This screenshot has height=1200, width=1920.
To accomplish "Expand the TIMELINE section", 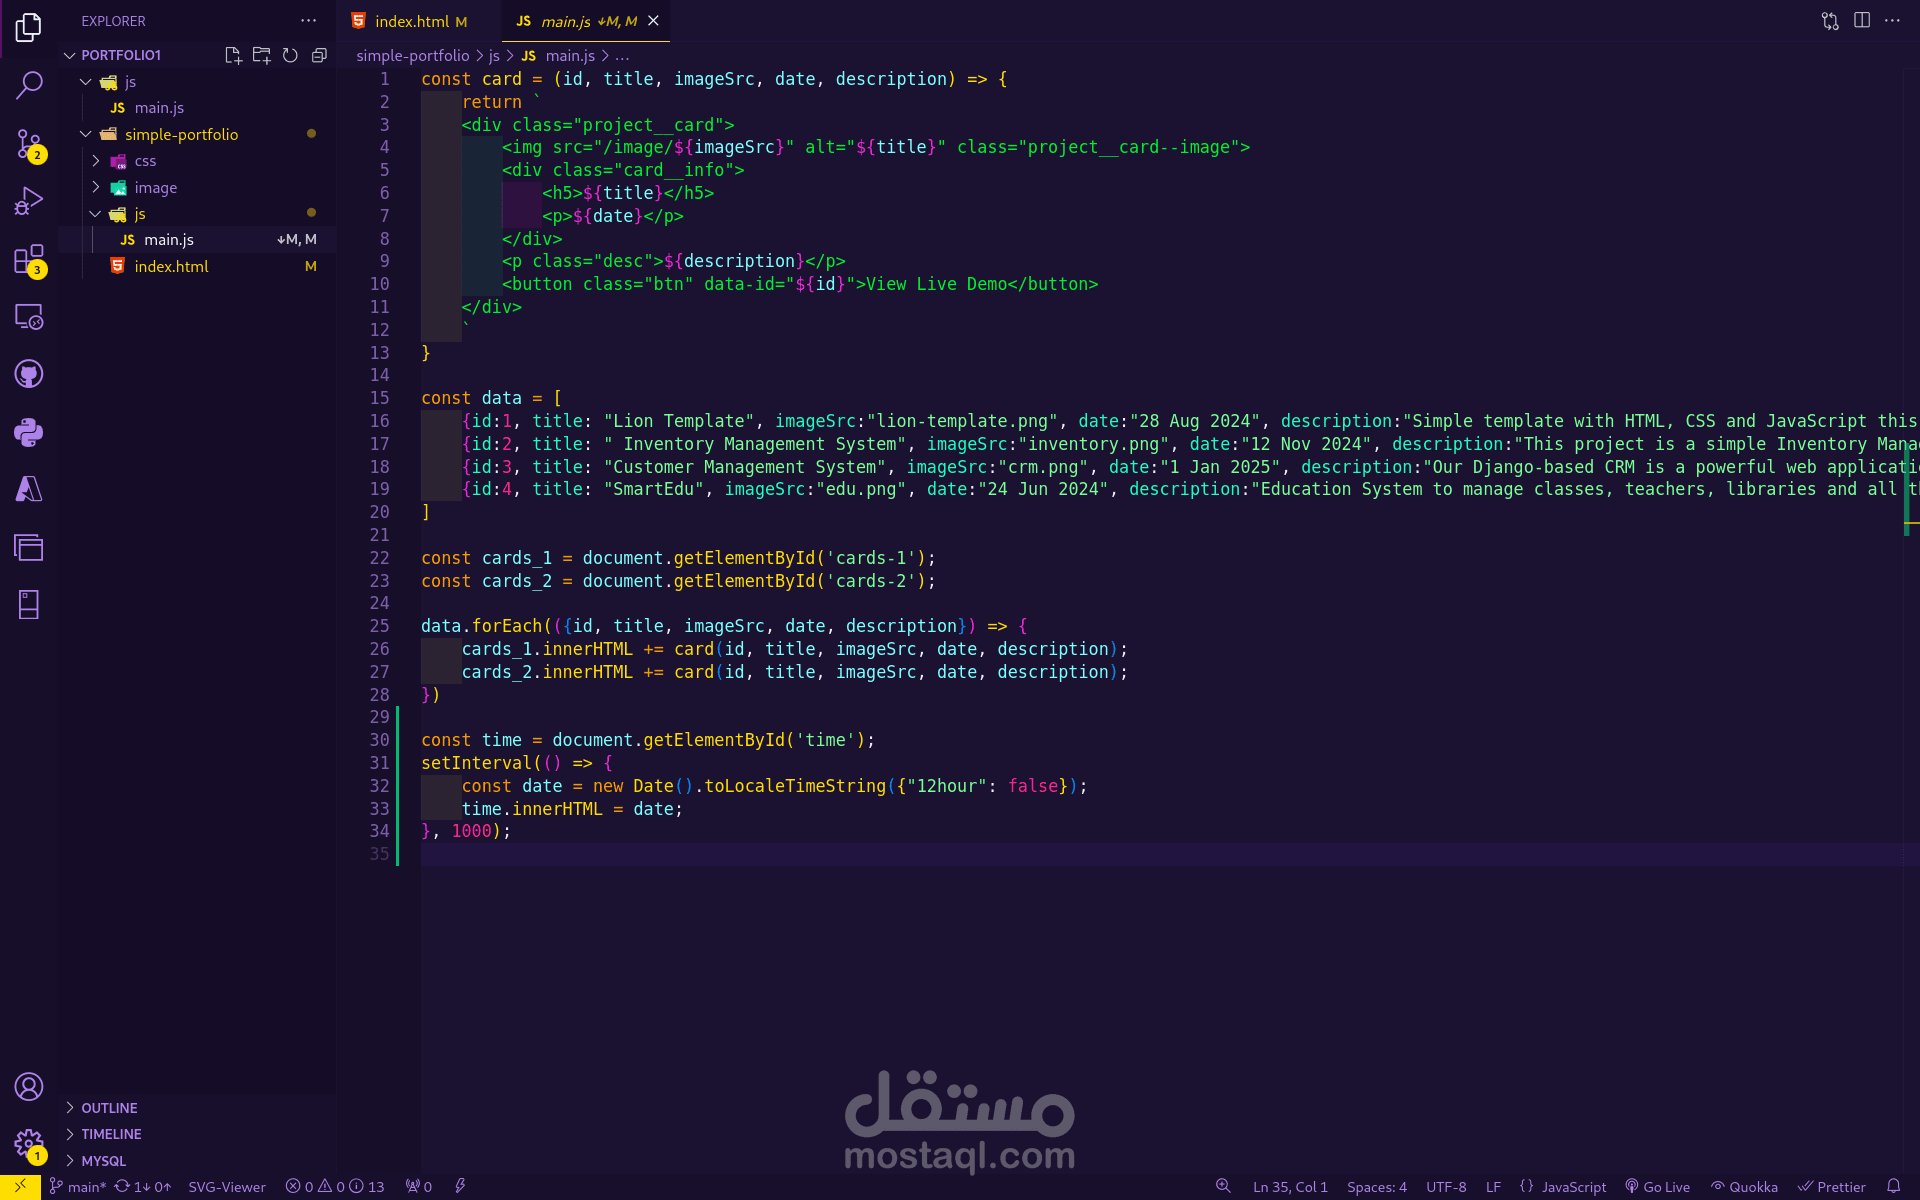I will [111, 1134].
